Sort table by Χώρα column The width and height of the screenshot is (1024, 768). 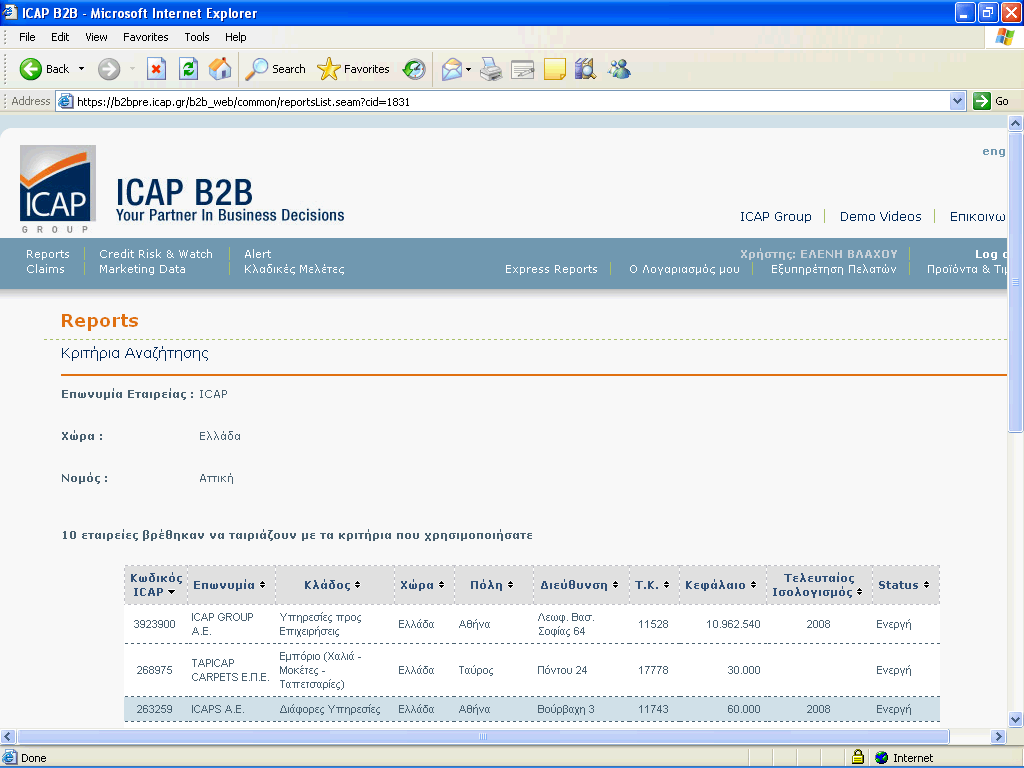tap(422, 585)
